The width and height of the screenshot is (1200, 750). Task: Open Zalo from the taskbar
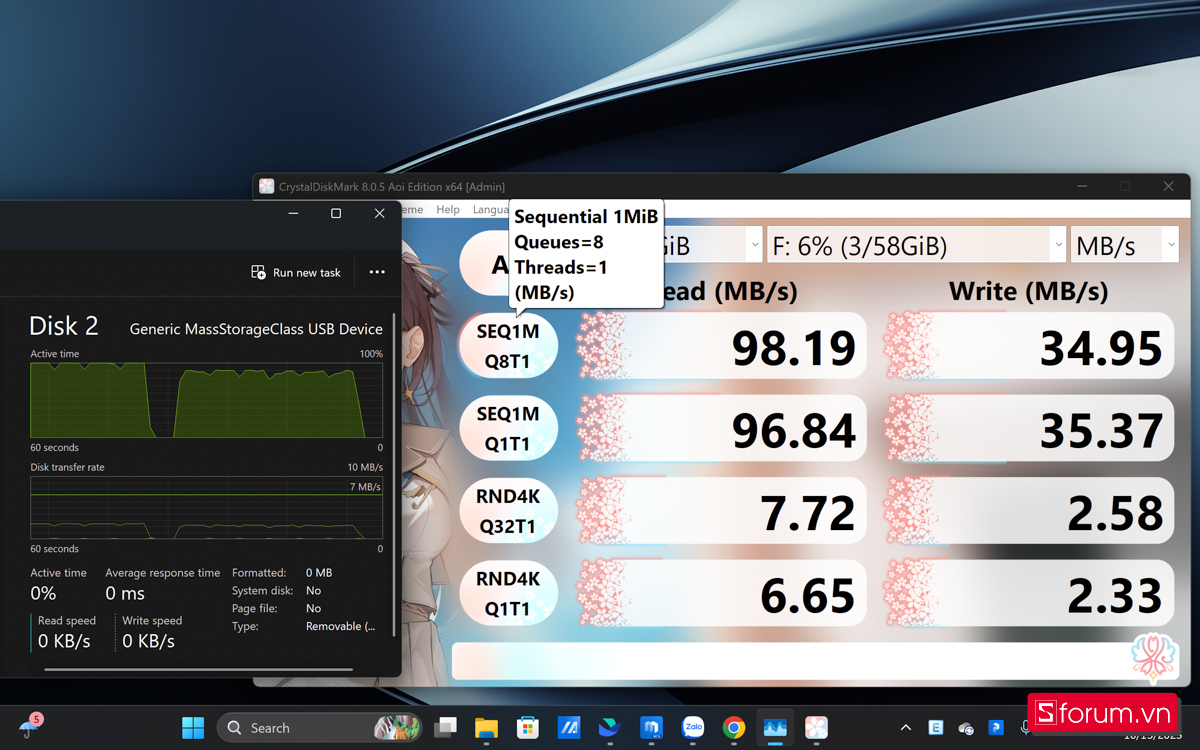tap(692, 728)
